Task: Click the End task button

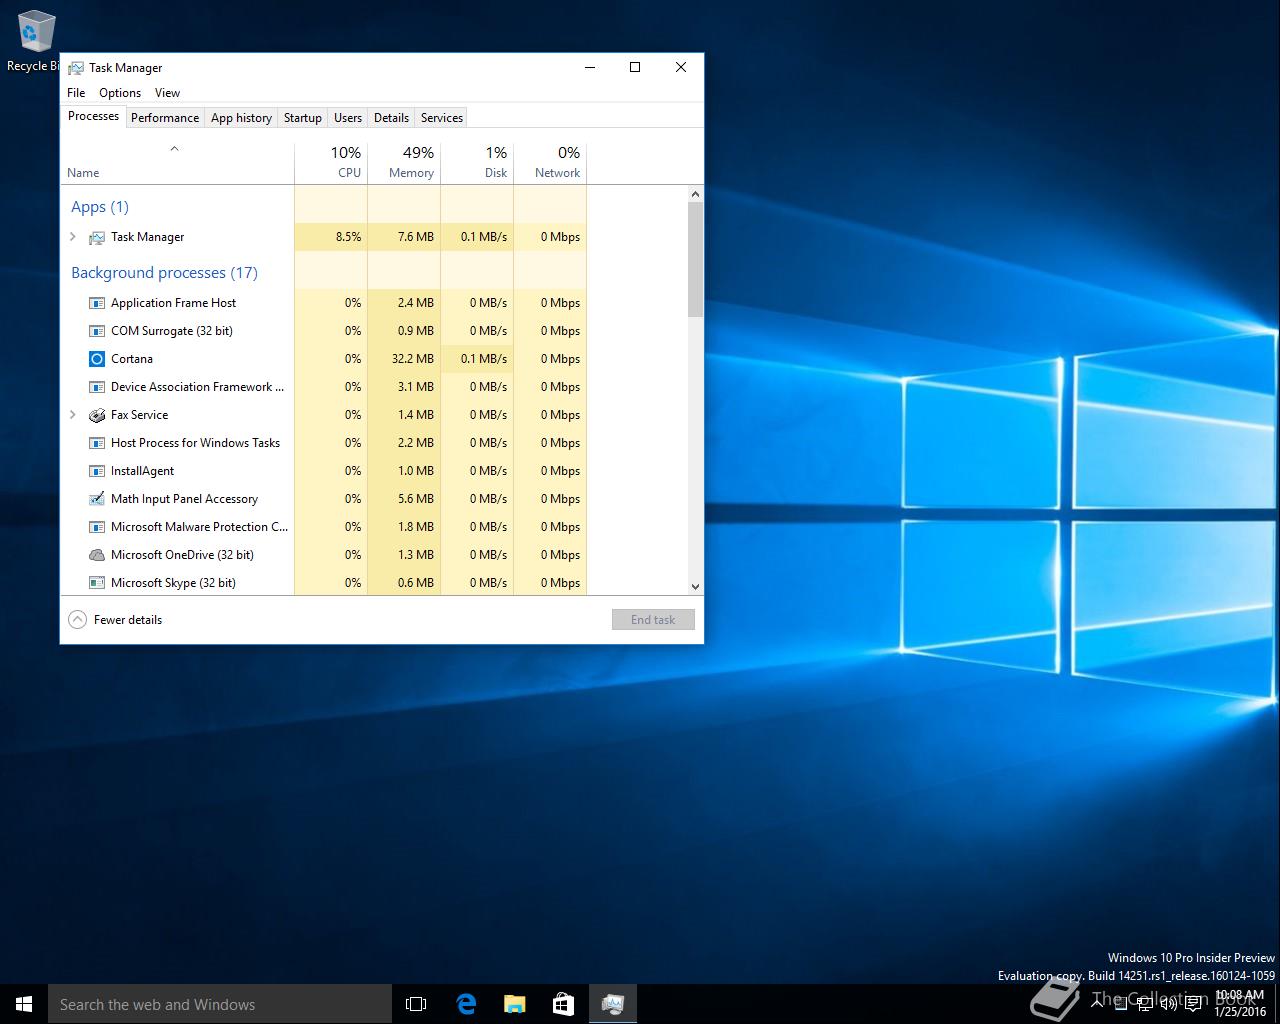Action: pos(653,620)
